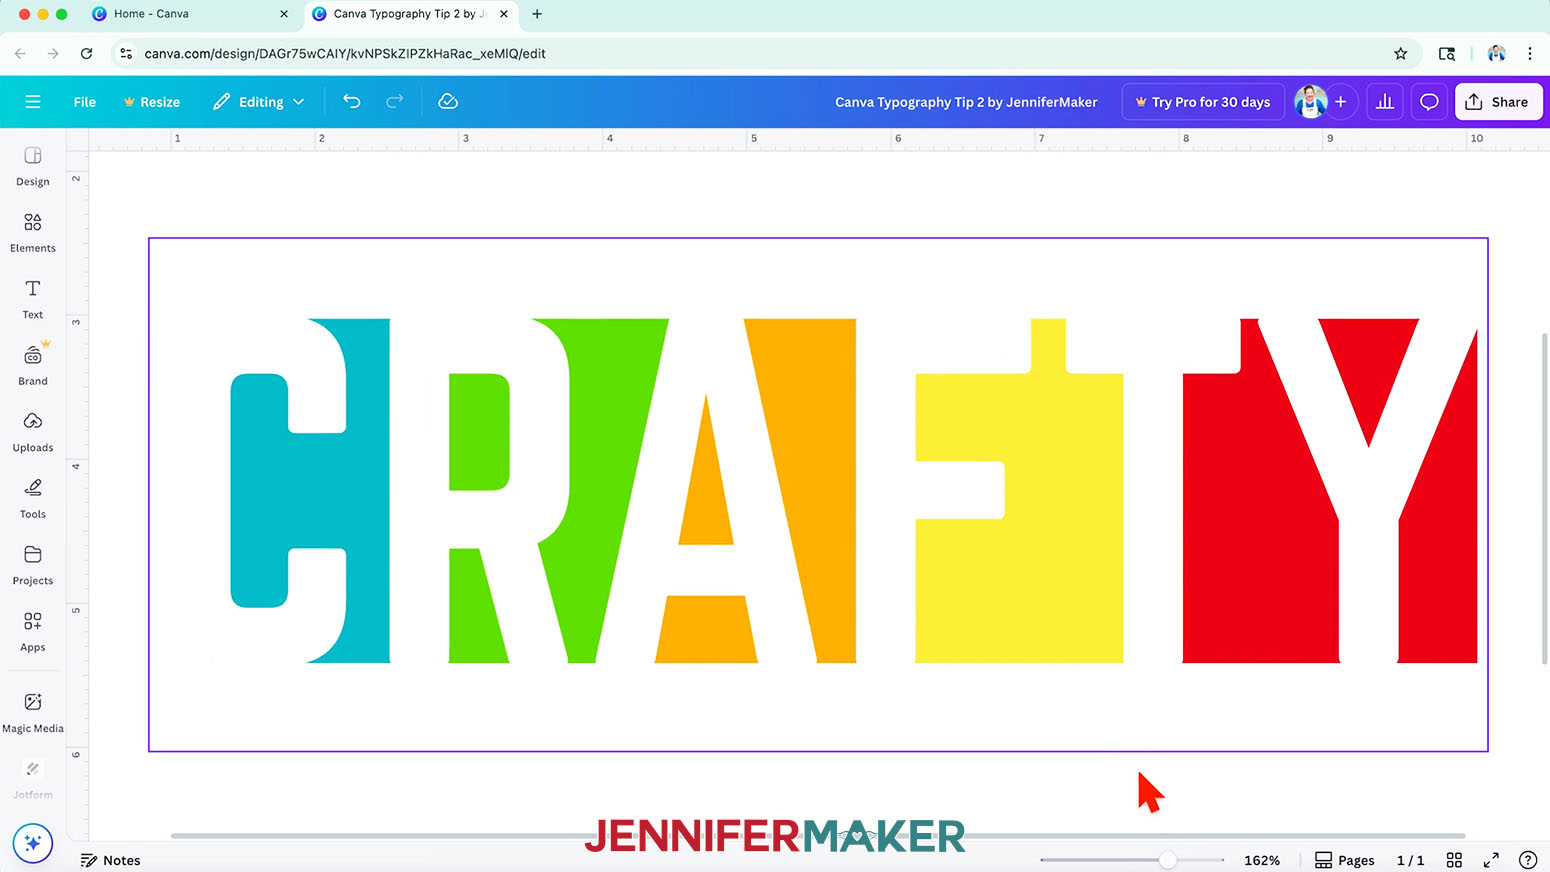The width and height of the screenshot is (1550, 872).
Task: Undo the last action
Action: (x=352, y=101)
